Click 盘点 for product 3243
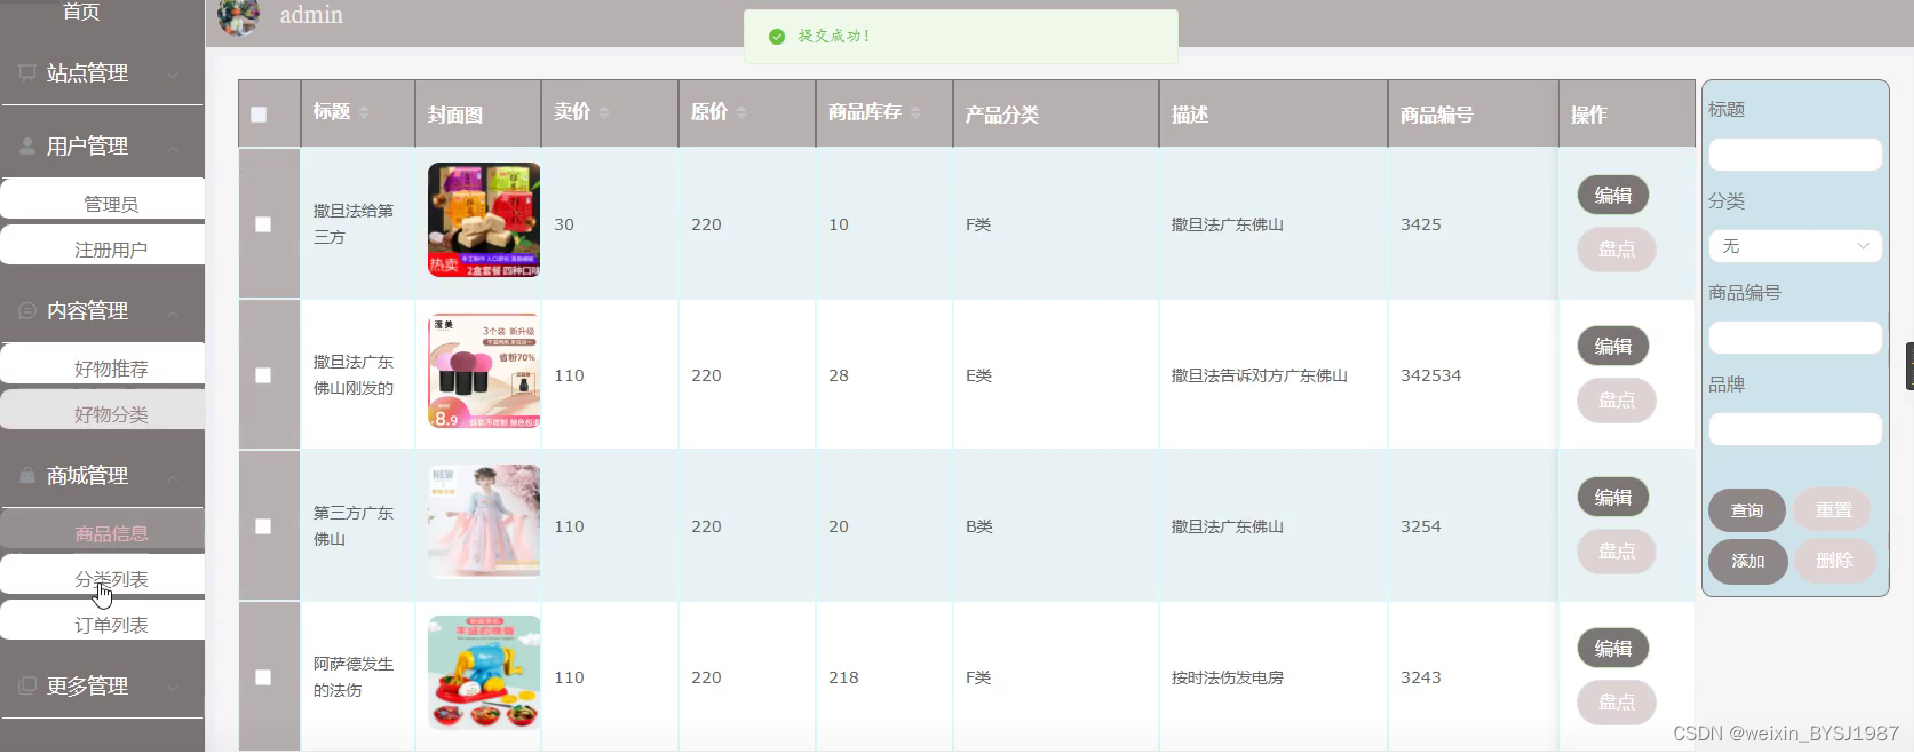 pyautogui.click(x=1617, y=702)
